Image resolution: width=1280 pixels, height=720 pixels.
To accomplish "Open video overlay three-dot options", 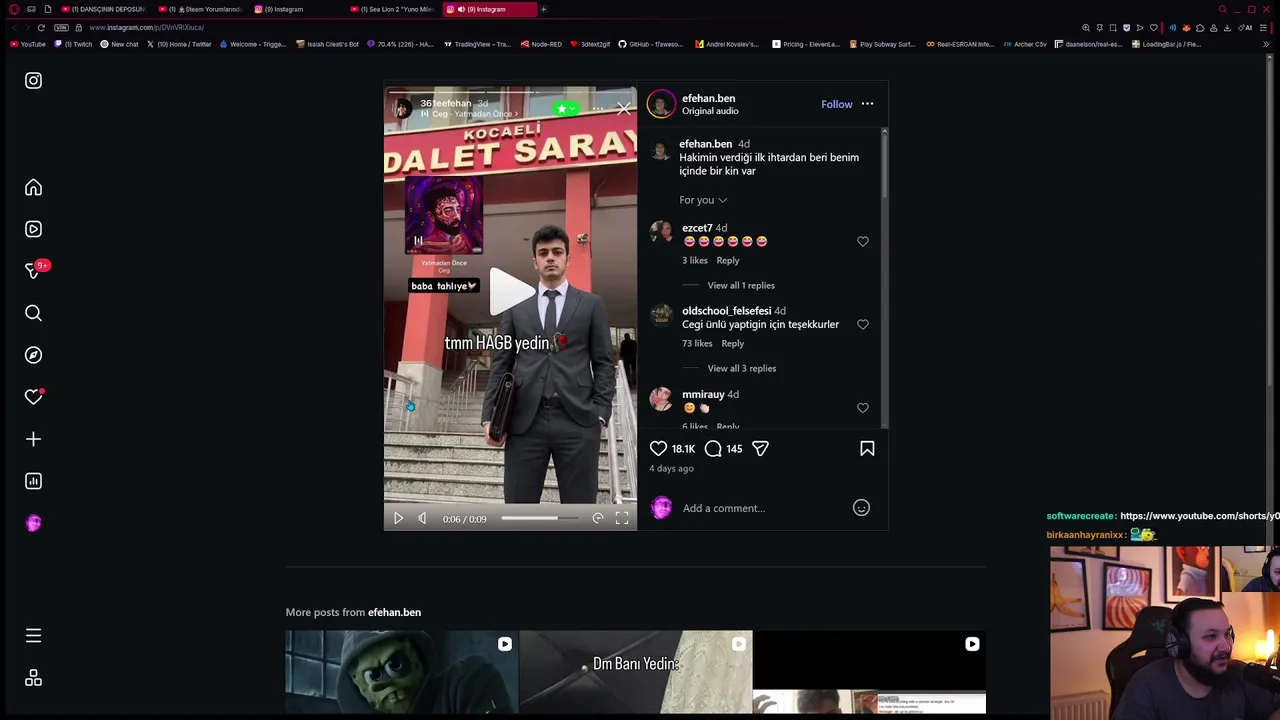I will 597,108.
